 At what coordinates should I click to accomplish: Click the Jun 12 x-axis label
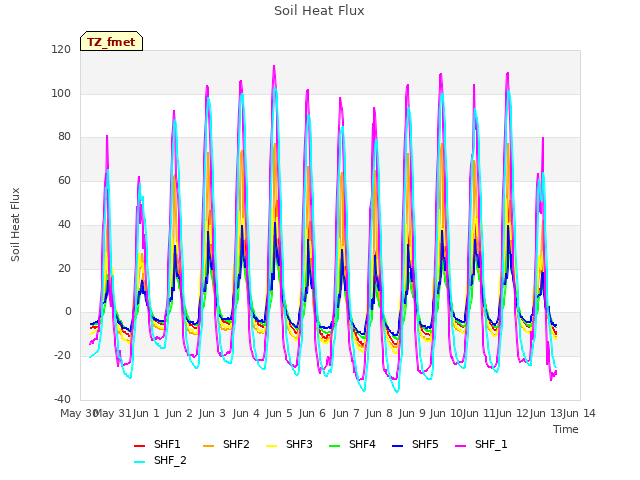(x=512, y=413)
